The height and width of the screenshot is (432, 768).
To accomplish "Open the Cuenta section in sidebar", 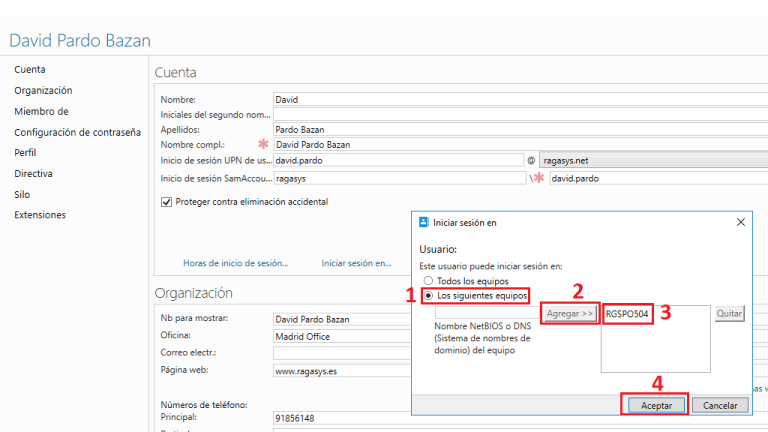I will [30, 69].
